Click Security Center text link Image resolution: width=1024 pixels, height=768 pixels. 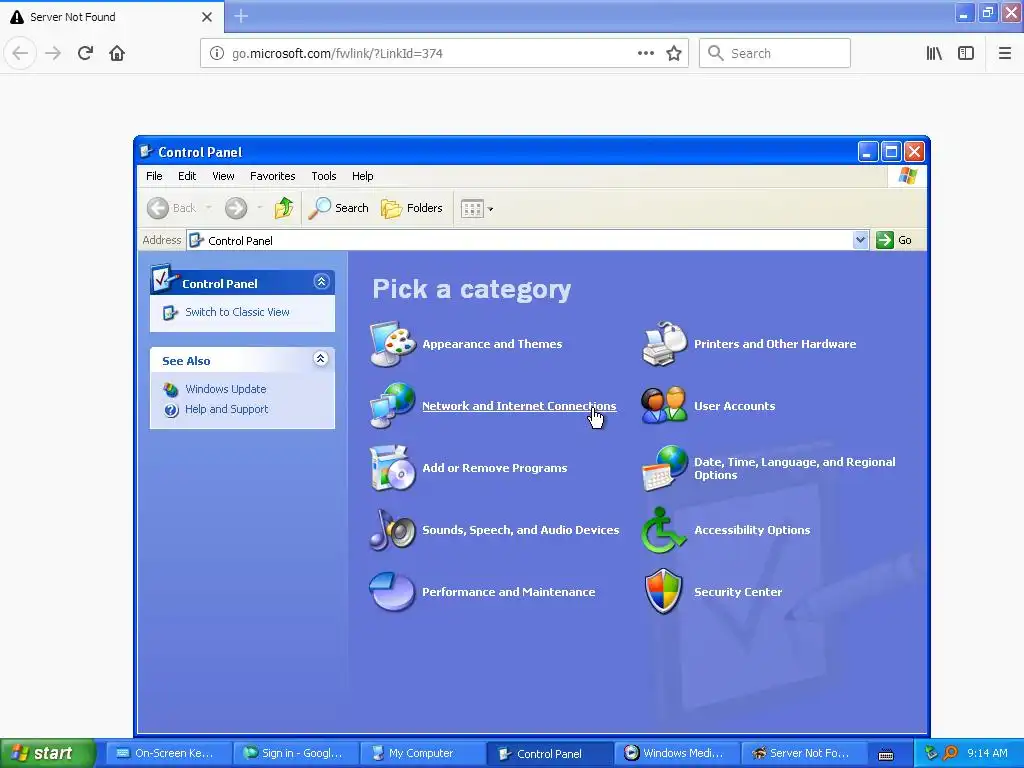tap(738, 592)
